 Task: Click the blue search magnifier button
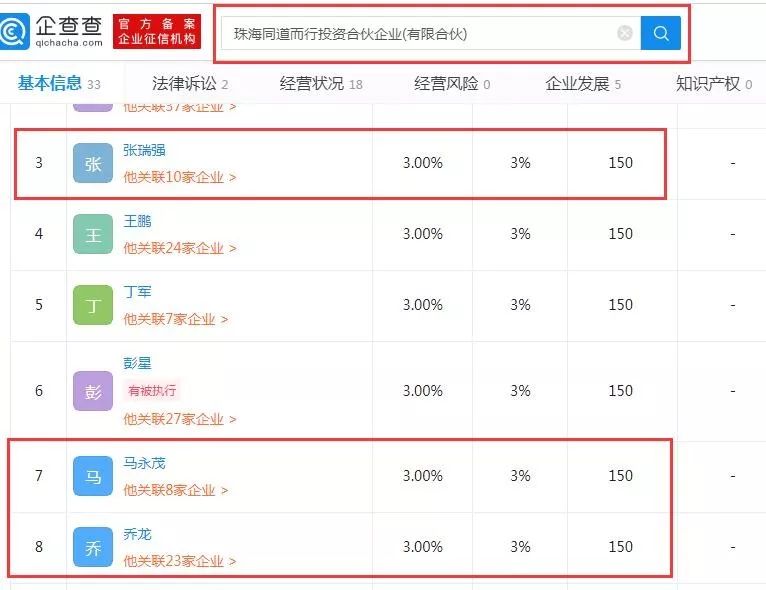(660, 33)
